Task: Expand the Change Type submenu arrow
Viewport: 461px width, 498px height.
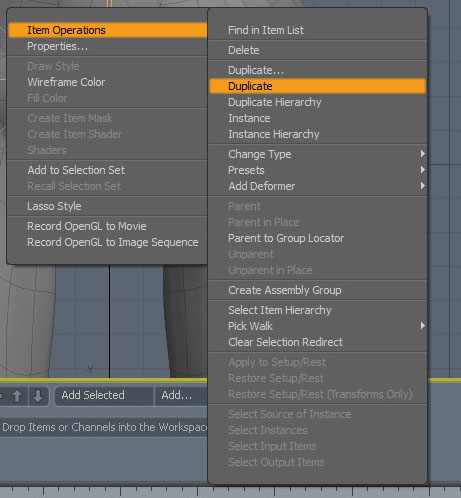Action: coord(422,154)
